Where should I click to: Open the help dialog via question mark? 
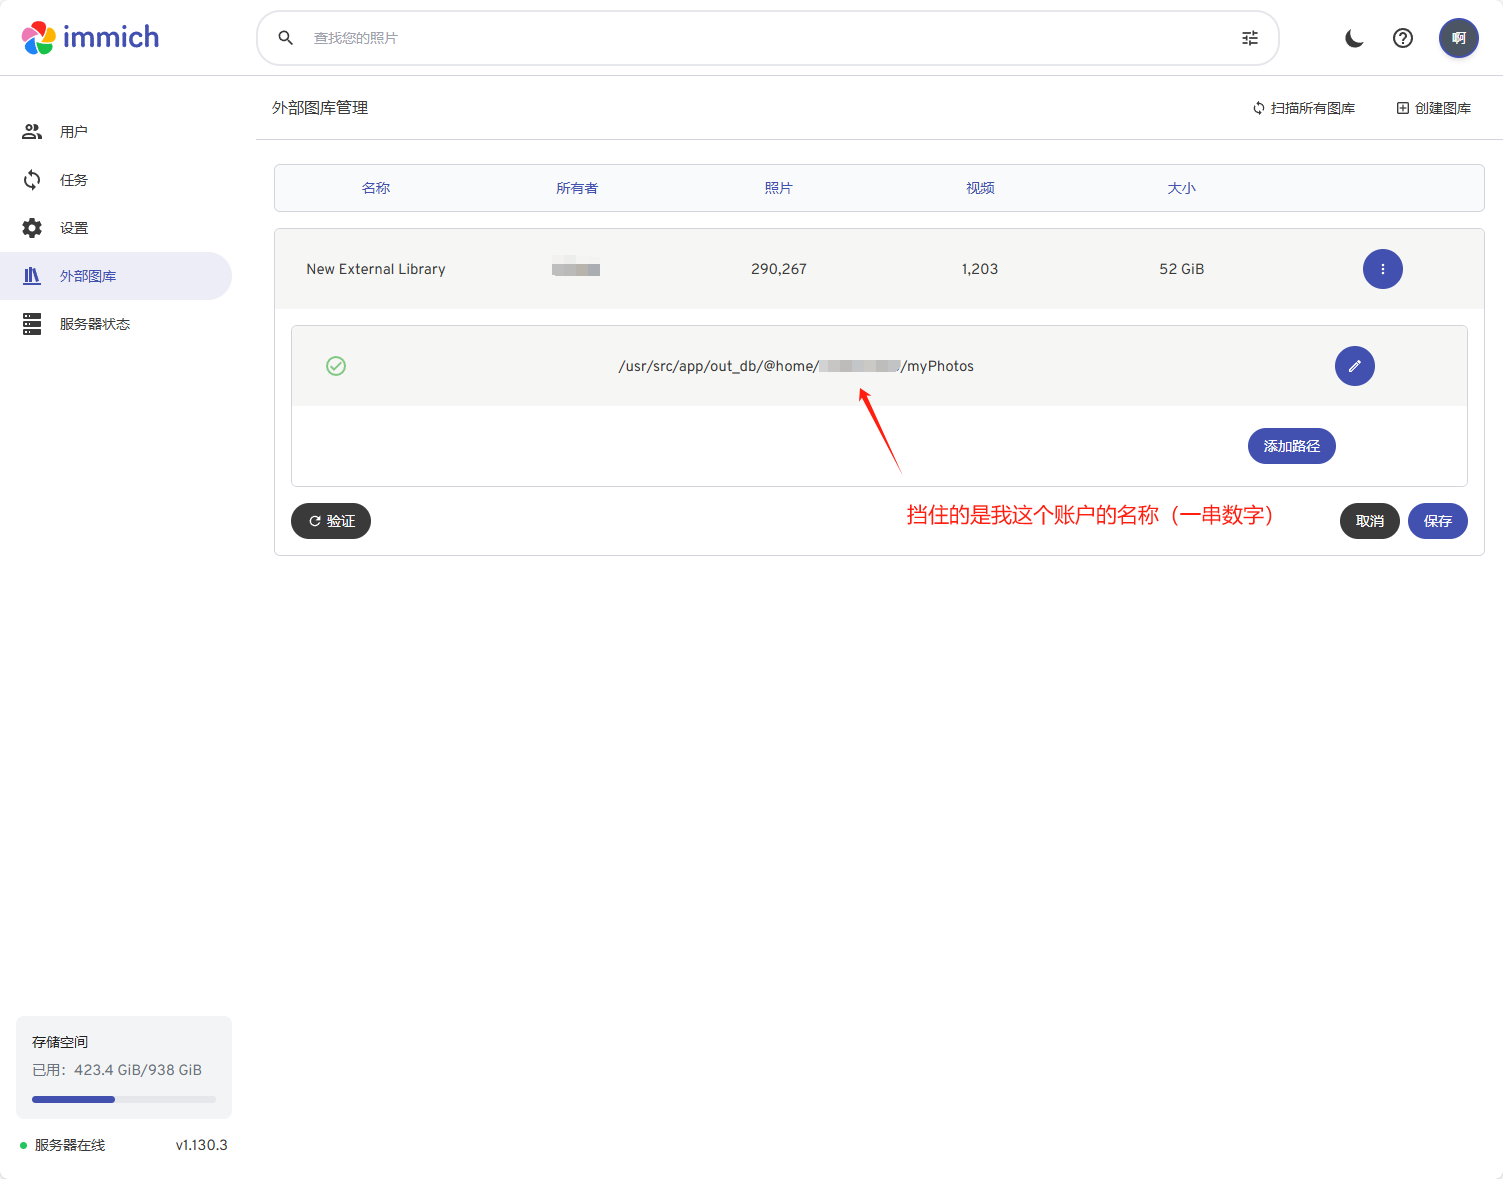coord(1403,38)
